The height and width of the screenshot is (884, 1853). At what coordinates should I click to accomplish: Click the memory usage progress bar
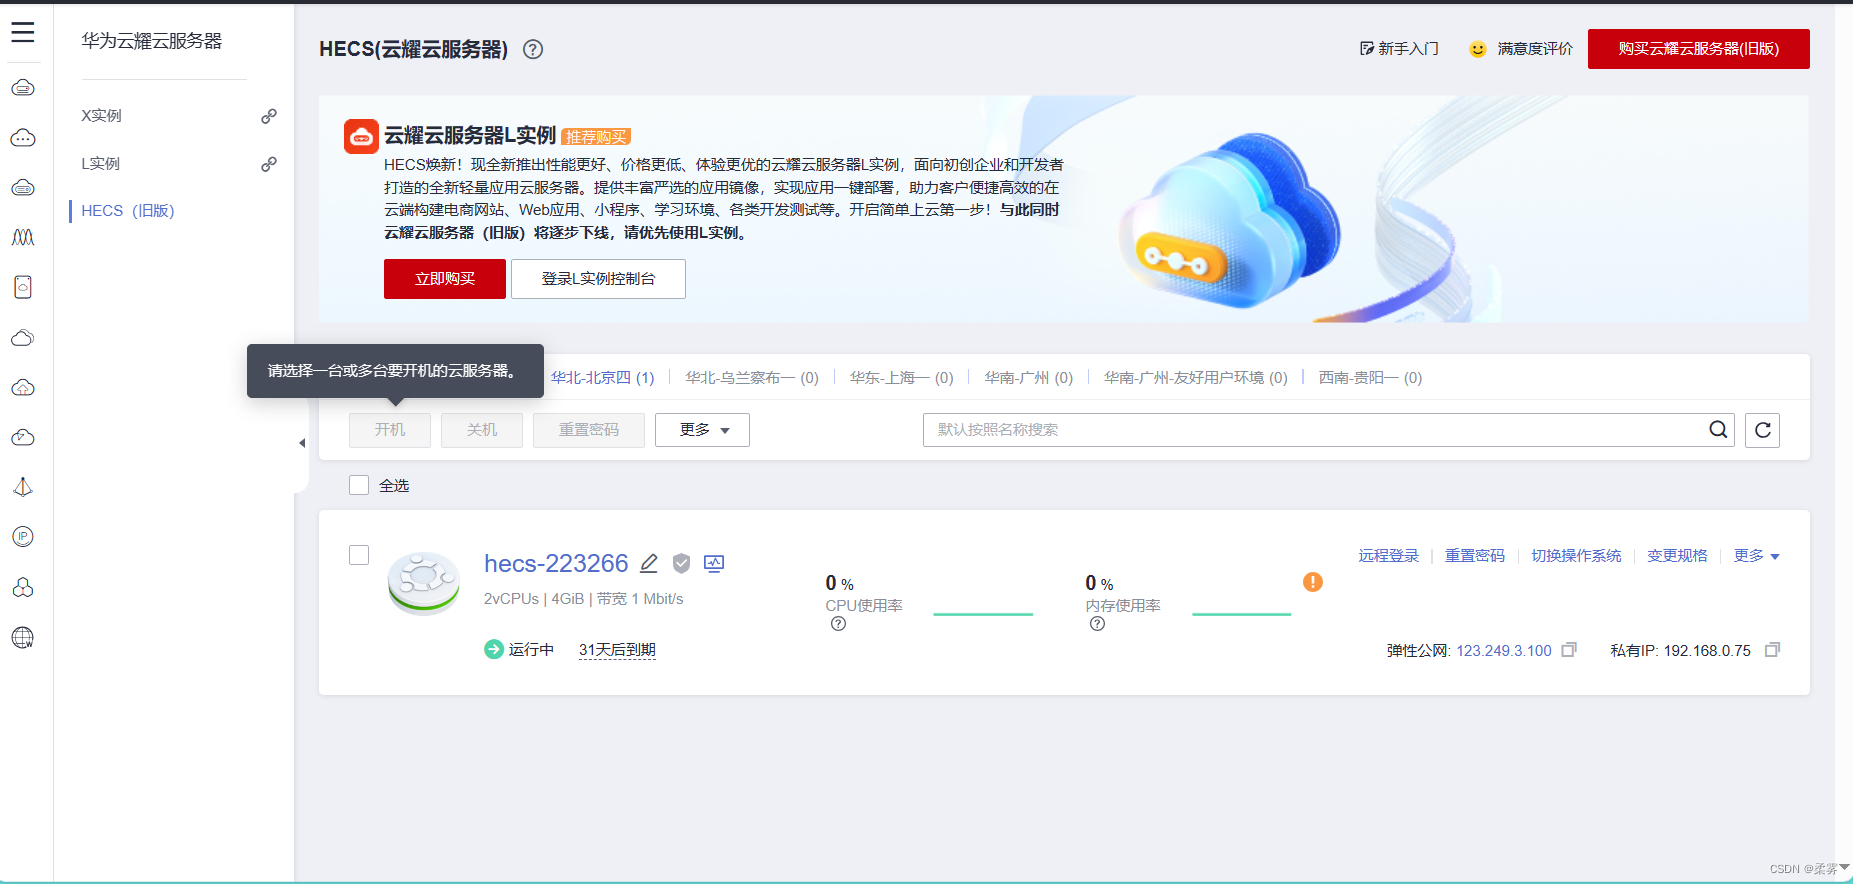(x=1242, y=614)
